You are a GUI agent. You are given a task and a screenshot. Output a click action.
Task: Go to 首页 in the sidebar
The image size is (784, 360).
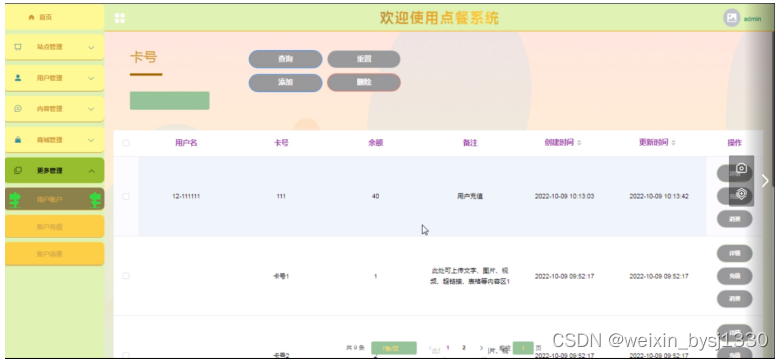click(54, 17)
